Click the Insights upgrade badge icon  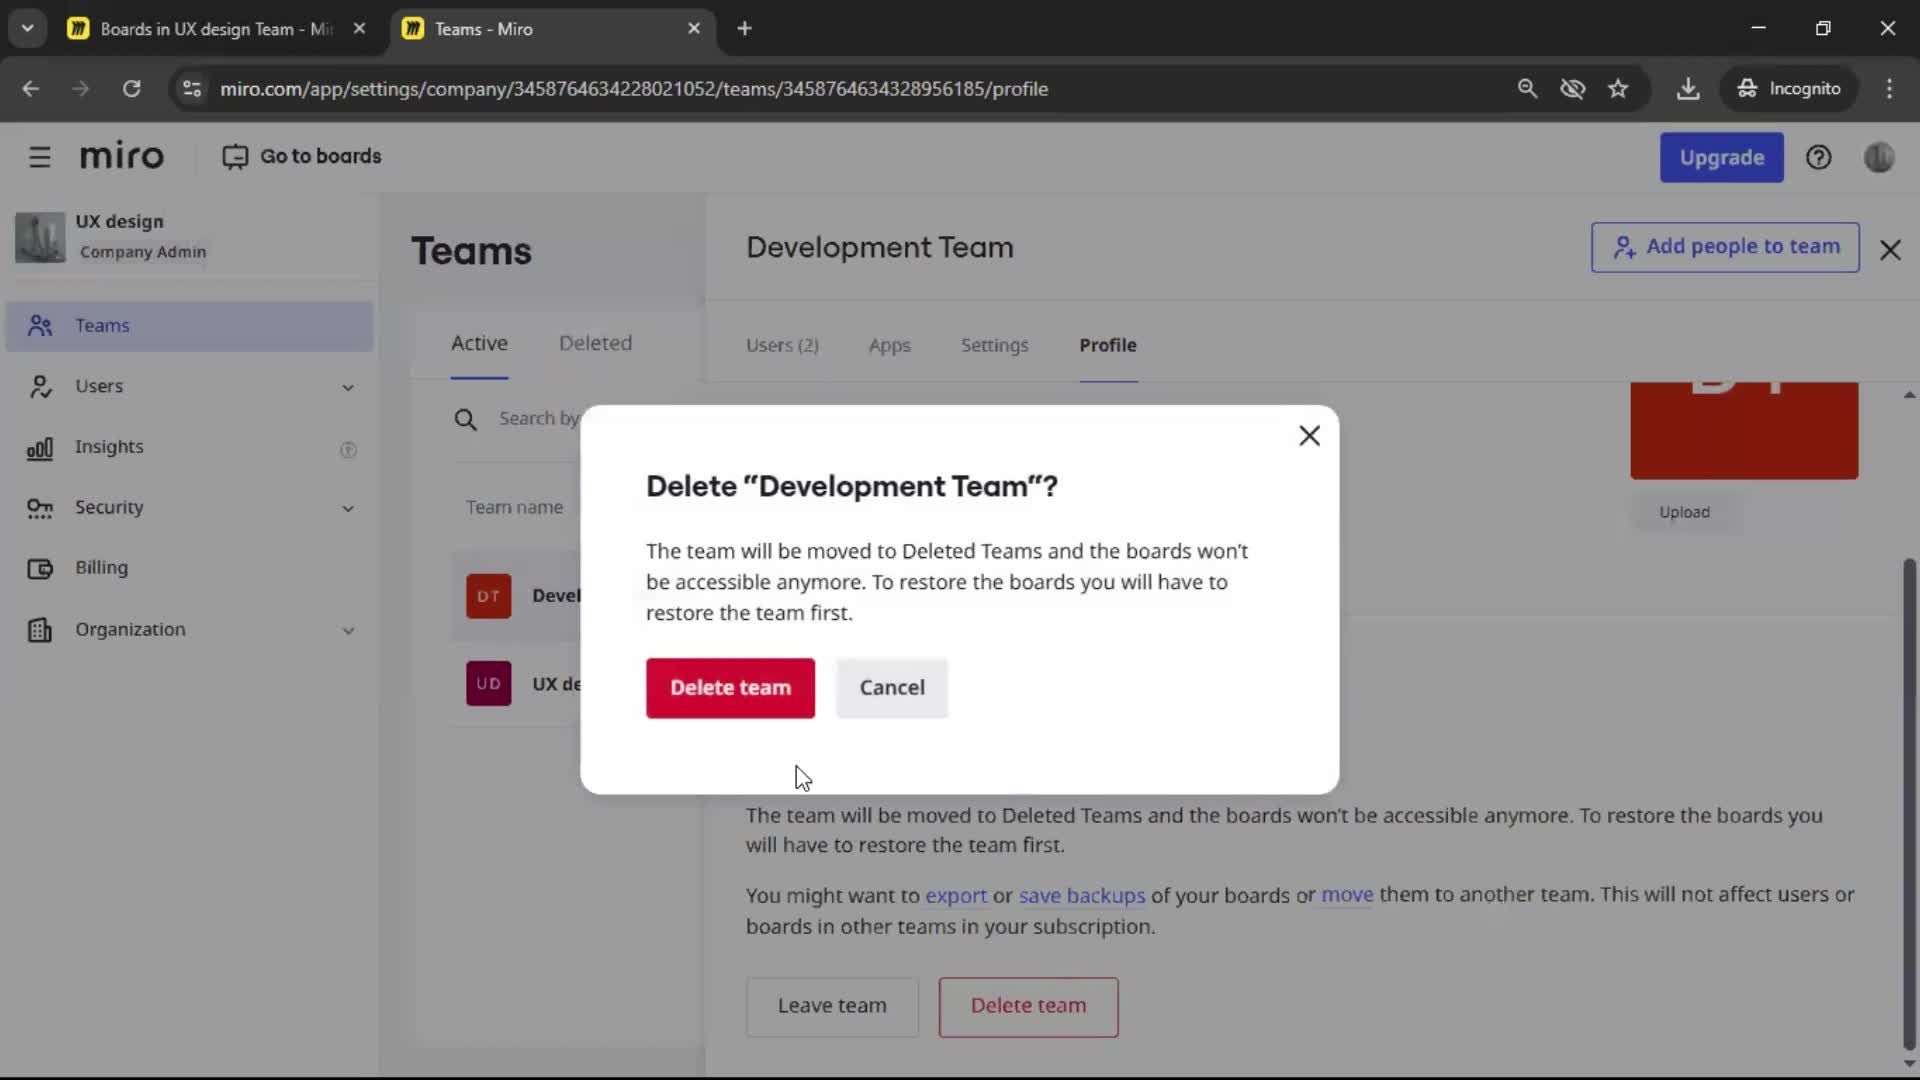tap(348, 450)
